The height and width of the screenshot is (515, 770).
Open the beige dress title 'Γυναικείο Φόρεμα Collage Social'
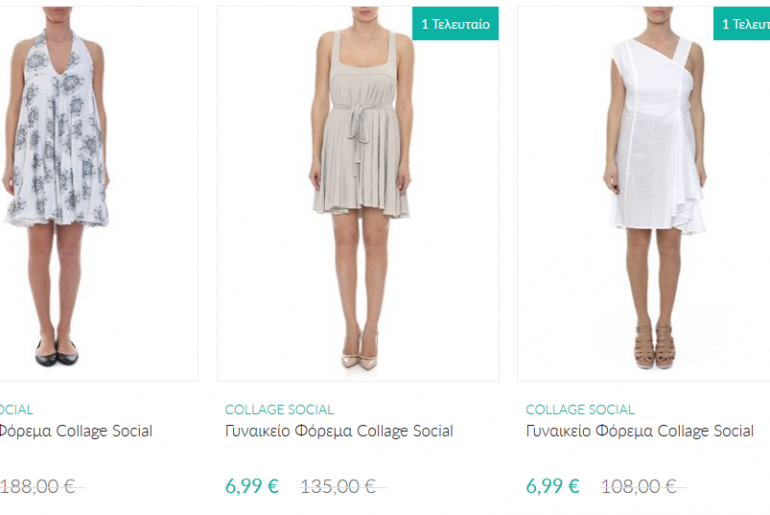click(339, 431)
